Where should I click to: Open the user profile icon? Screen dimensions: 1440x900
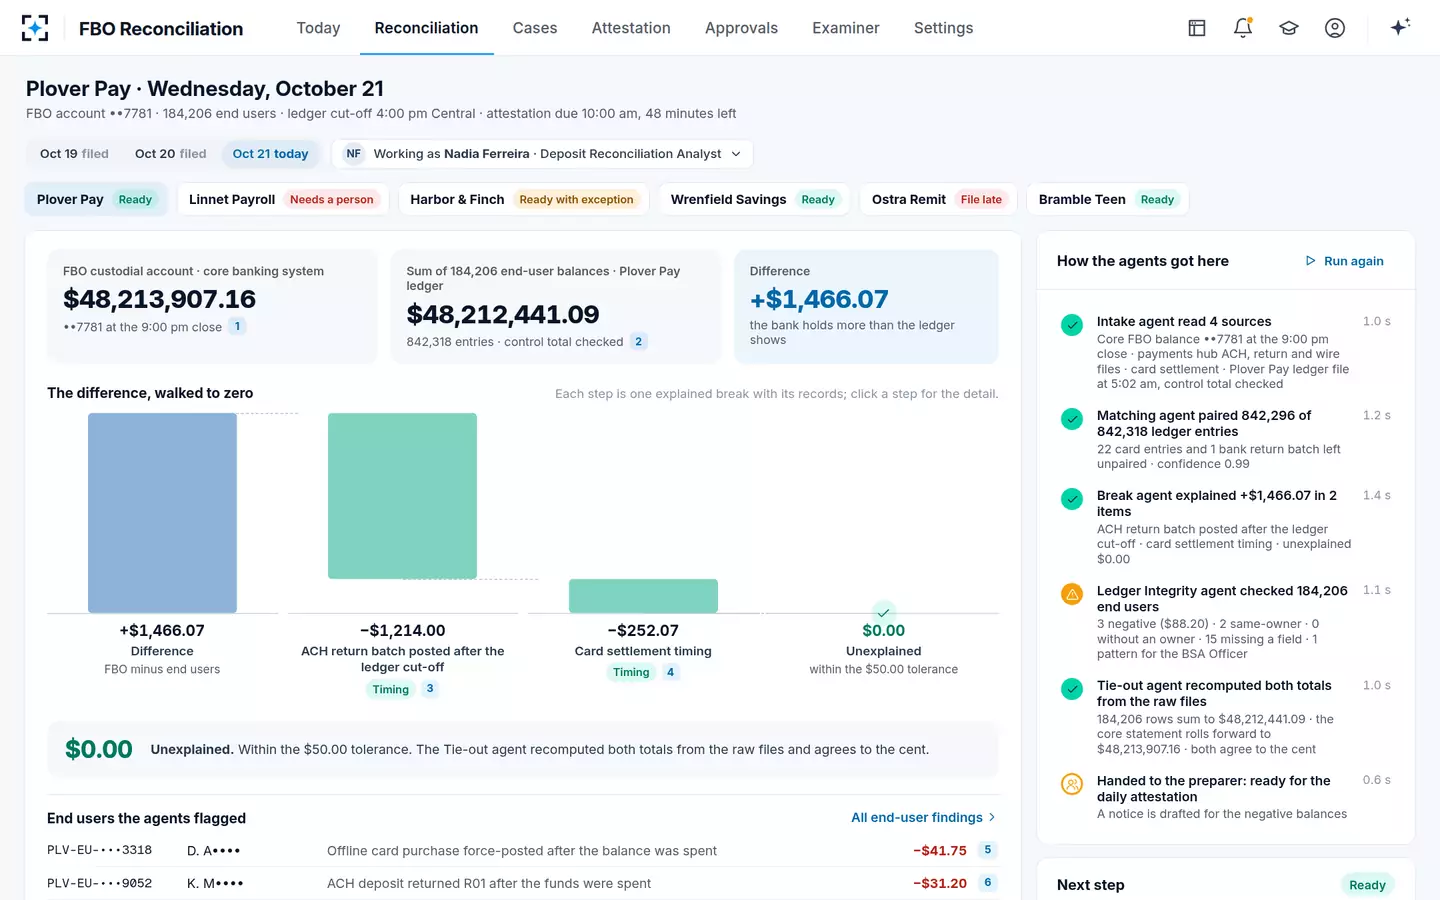1335,28
